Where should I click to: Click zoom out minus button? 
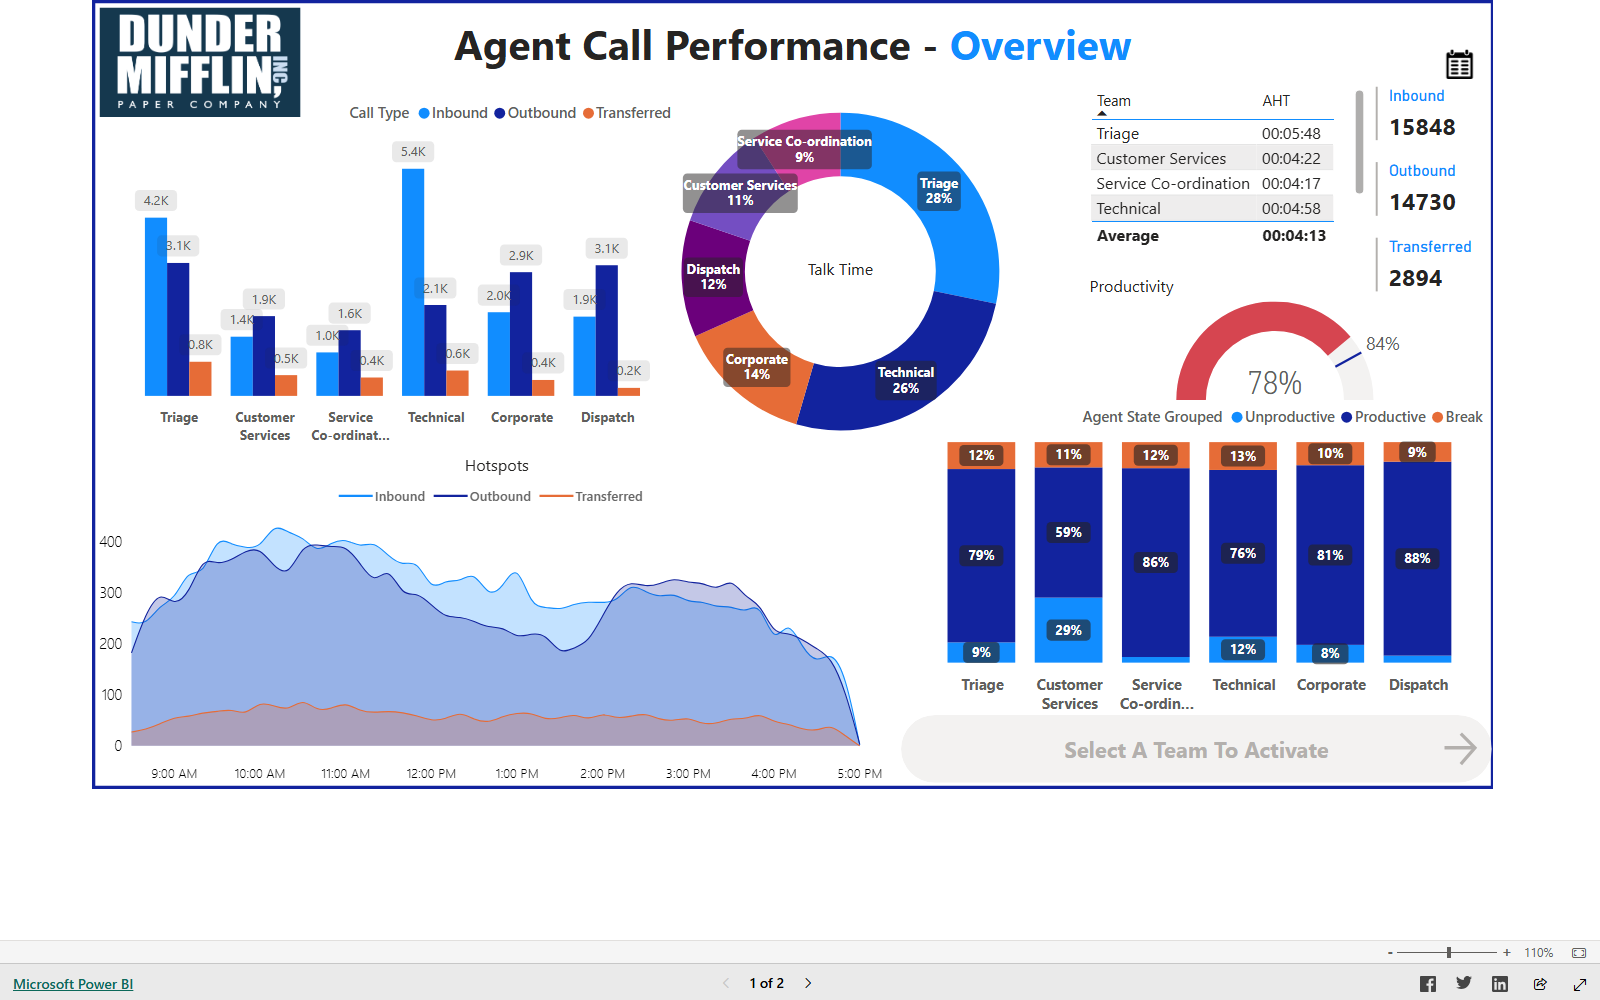pos(1390,953)
